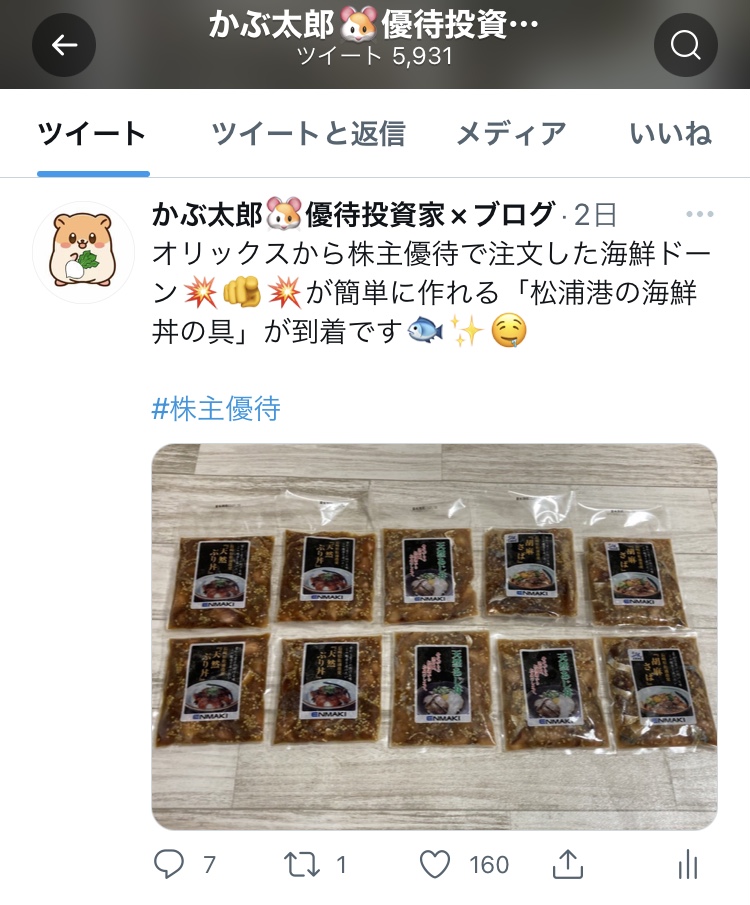Switch to the ツイート tab
This screenshot has height=905, width=750.
coord(92,134)
